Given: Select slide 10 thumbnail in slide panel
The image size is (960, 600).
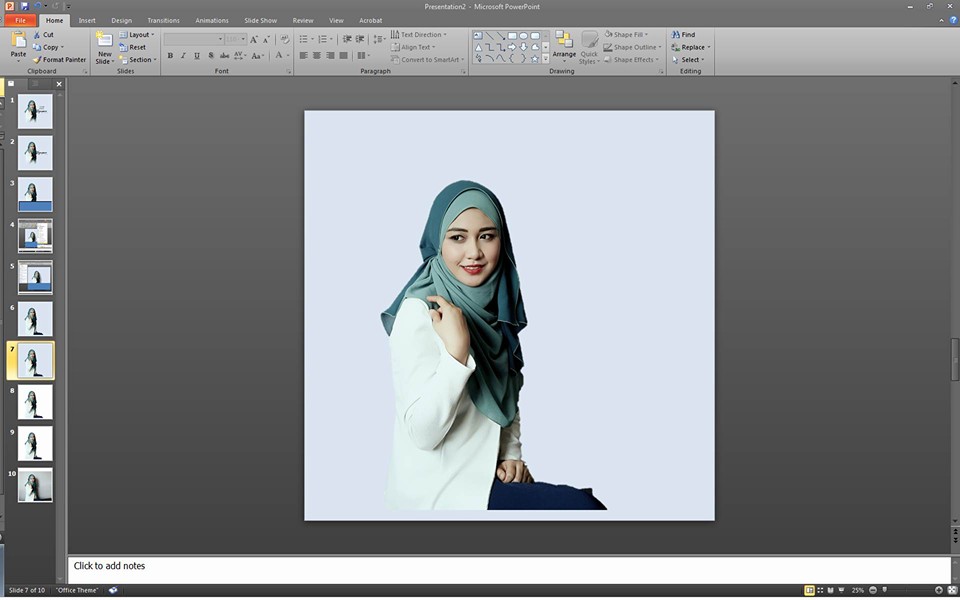Looking at the screenshot, I should (x=35, y=485).
